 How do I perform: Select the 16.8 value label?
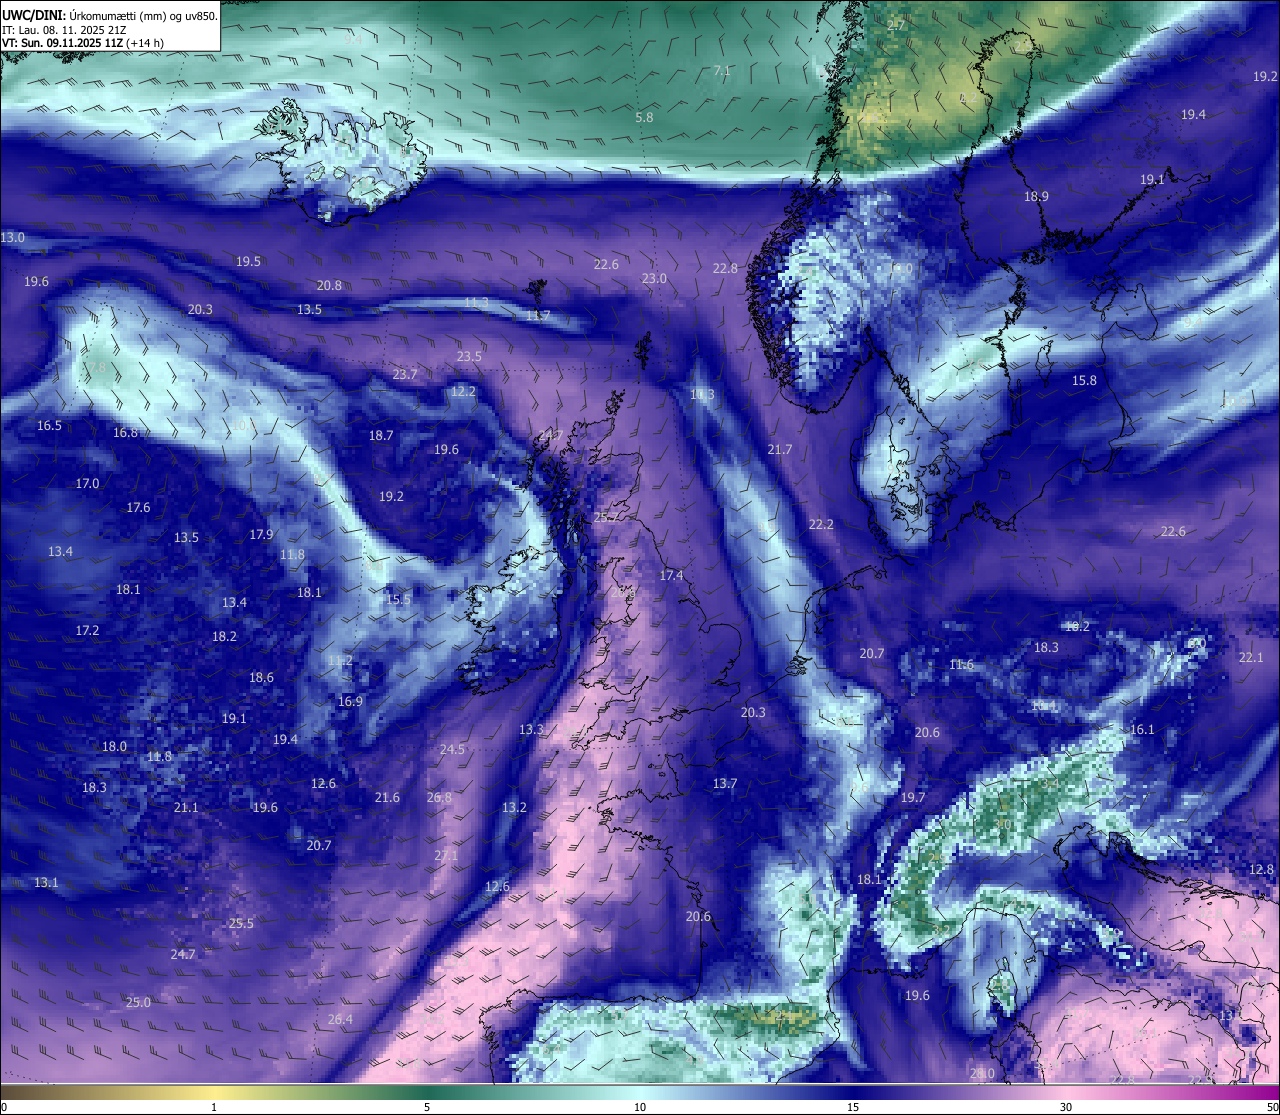125,432
